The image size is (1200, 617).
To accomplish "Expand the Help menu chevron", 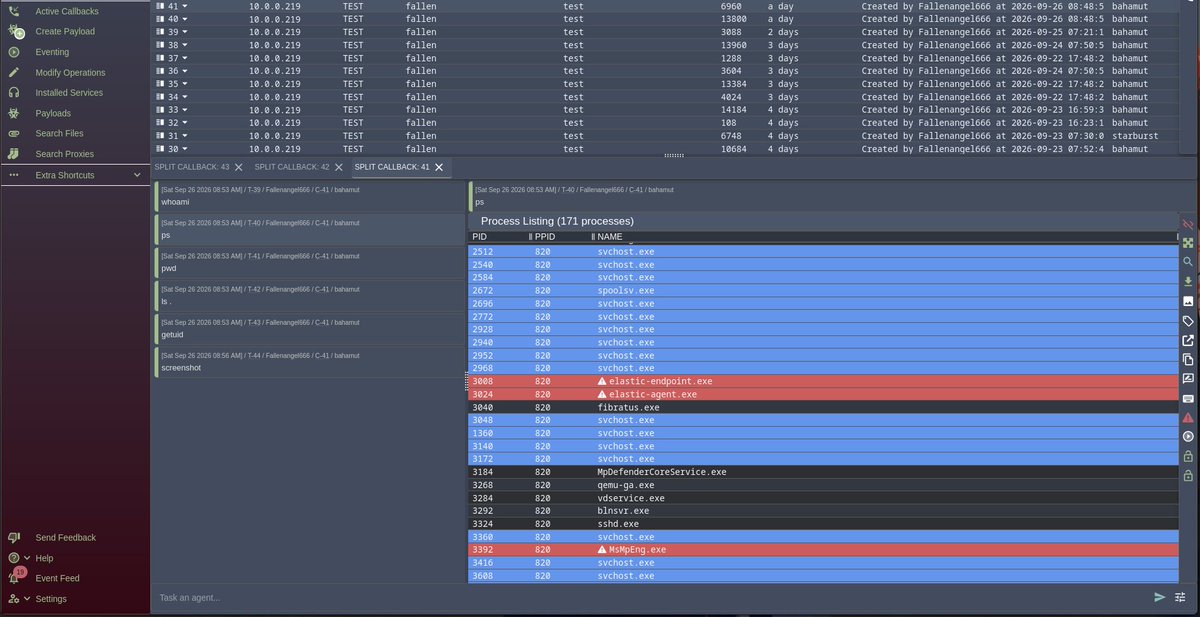I will (x=26, y=558).
